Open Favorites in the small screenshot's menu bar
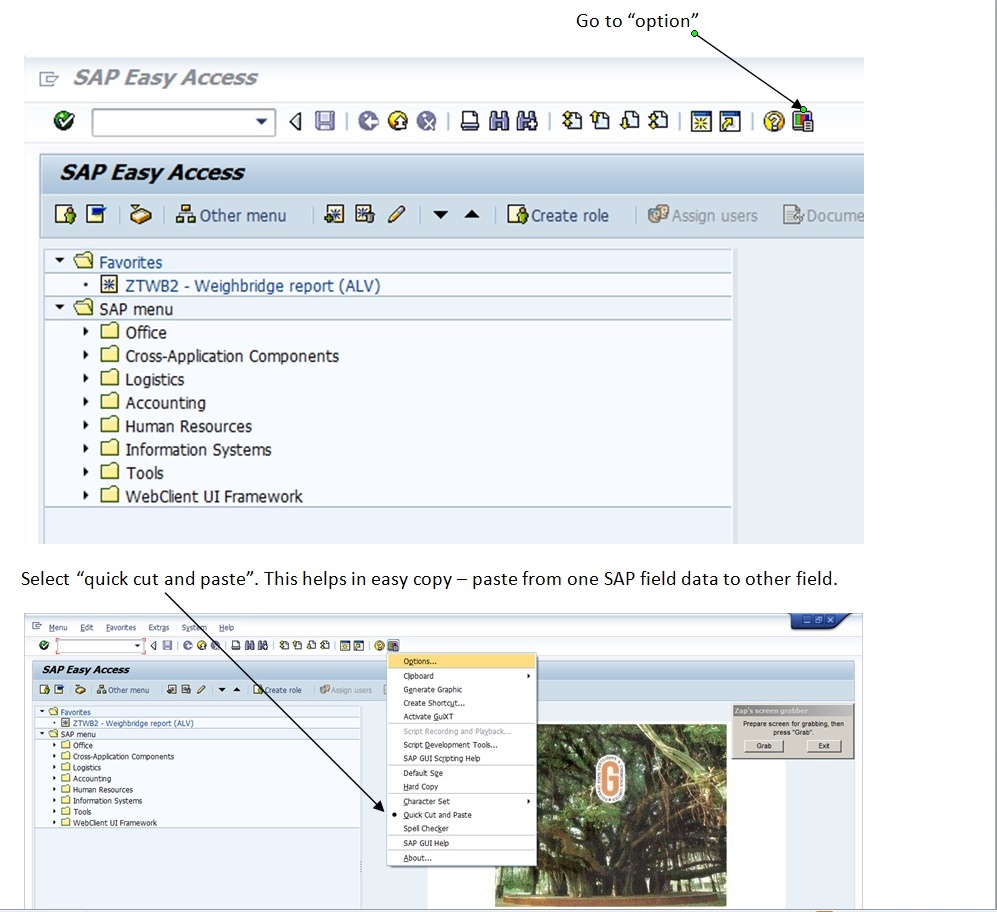Image resolution: width=997 pixels, height=912 pixels. (x=121, y=627)
